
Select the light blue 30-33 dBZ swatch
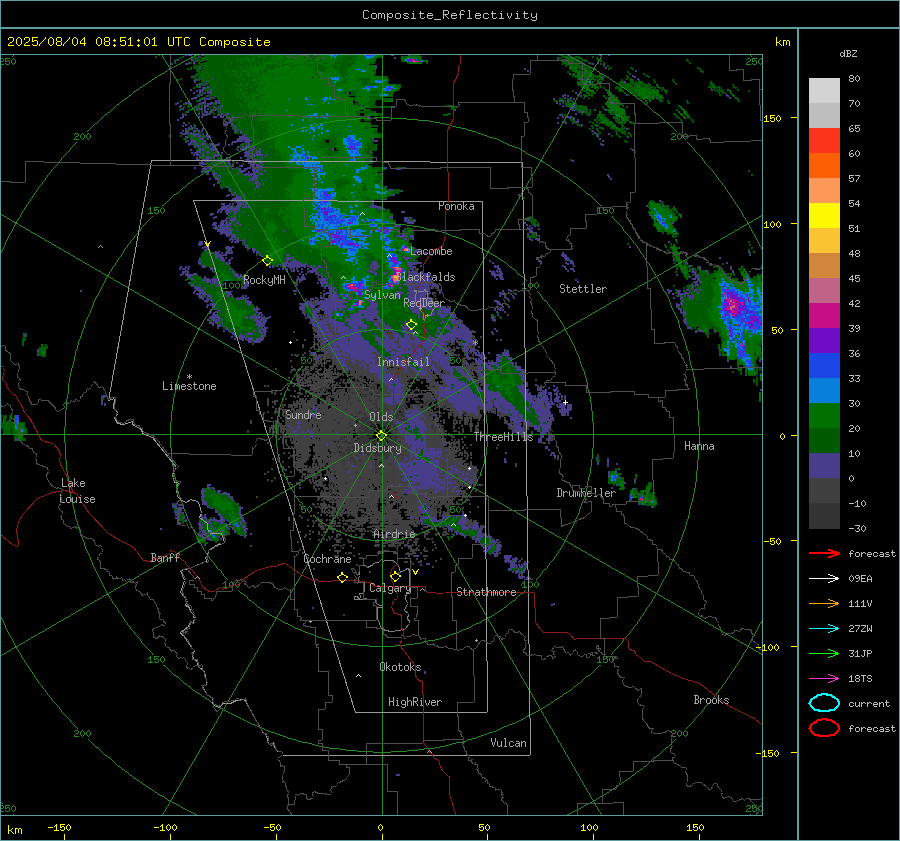coord(824,391)
